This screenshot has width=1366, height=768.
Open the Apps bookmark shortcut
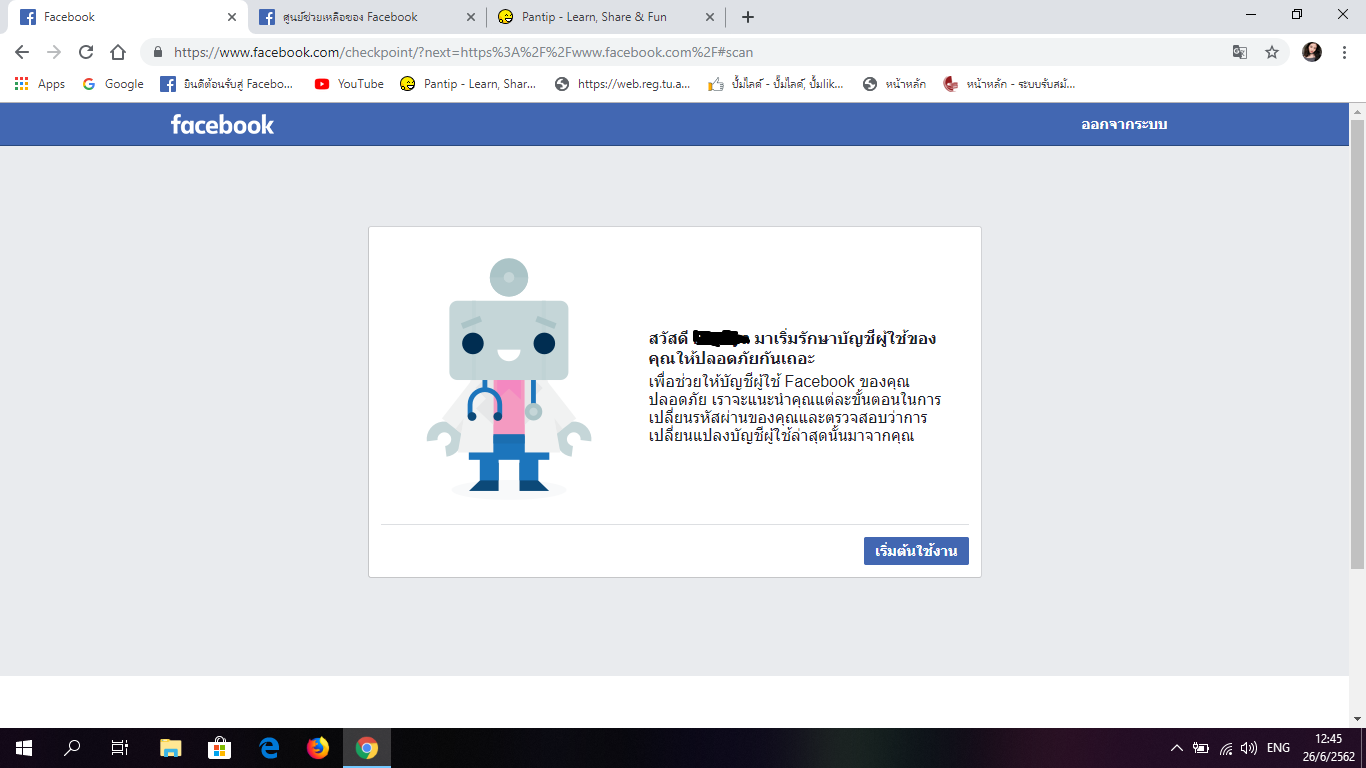pyautogui.click(x=40, y=84)
